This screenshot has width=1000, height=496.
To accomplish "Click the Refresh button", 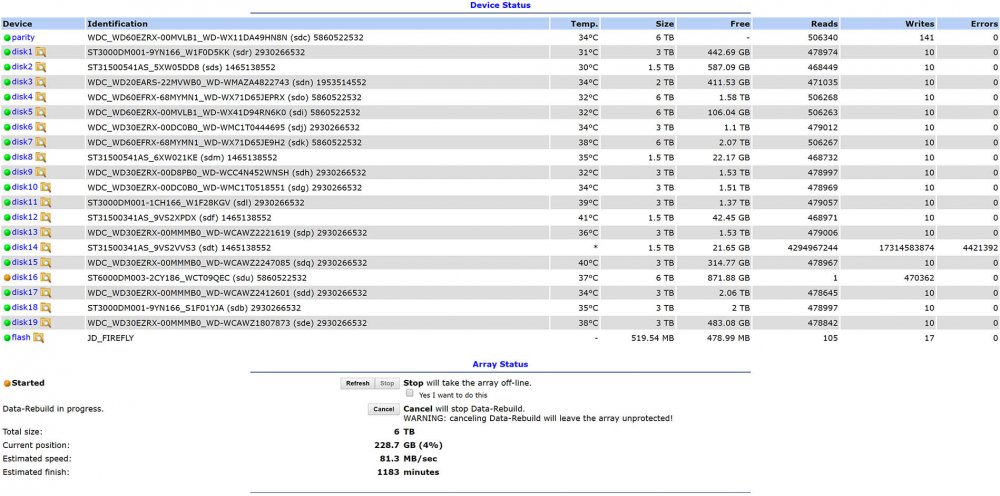I will (357, 384).
